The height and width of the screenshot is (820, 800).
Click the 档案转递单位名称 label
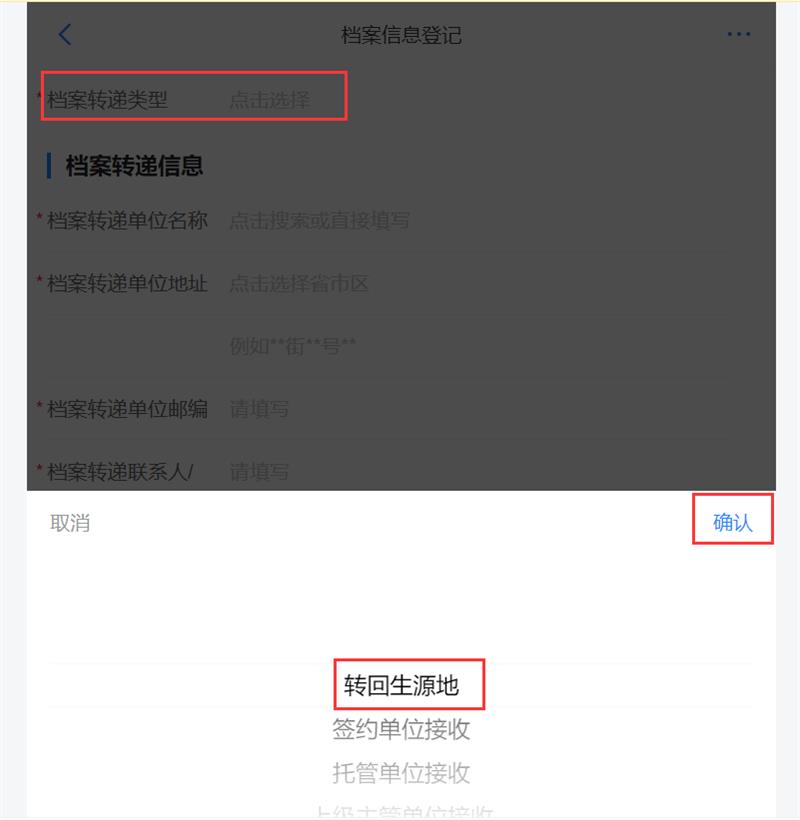127,221
